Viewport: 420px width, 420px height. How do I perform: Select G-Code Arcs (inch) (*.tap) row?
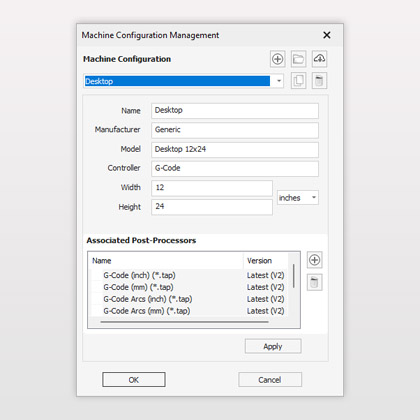[x=189, y=299]
